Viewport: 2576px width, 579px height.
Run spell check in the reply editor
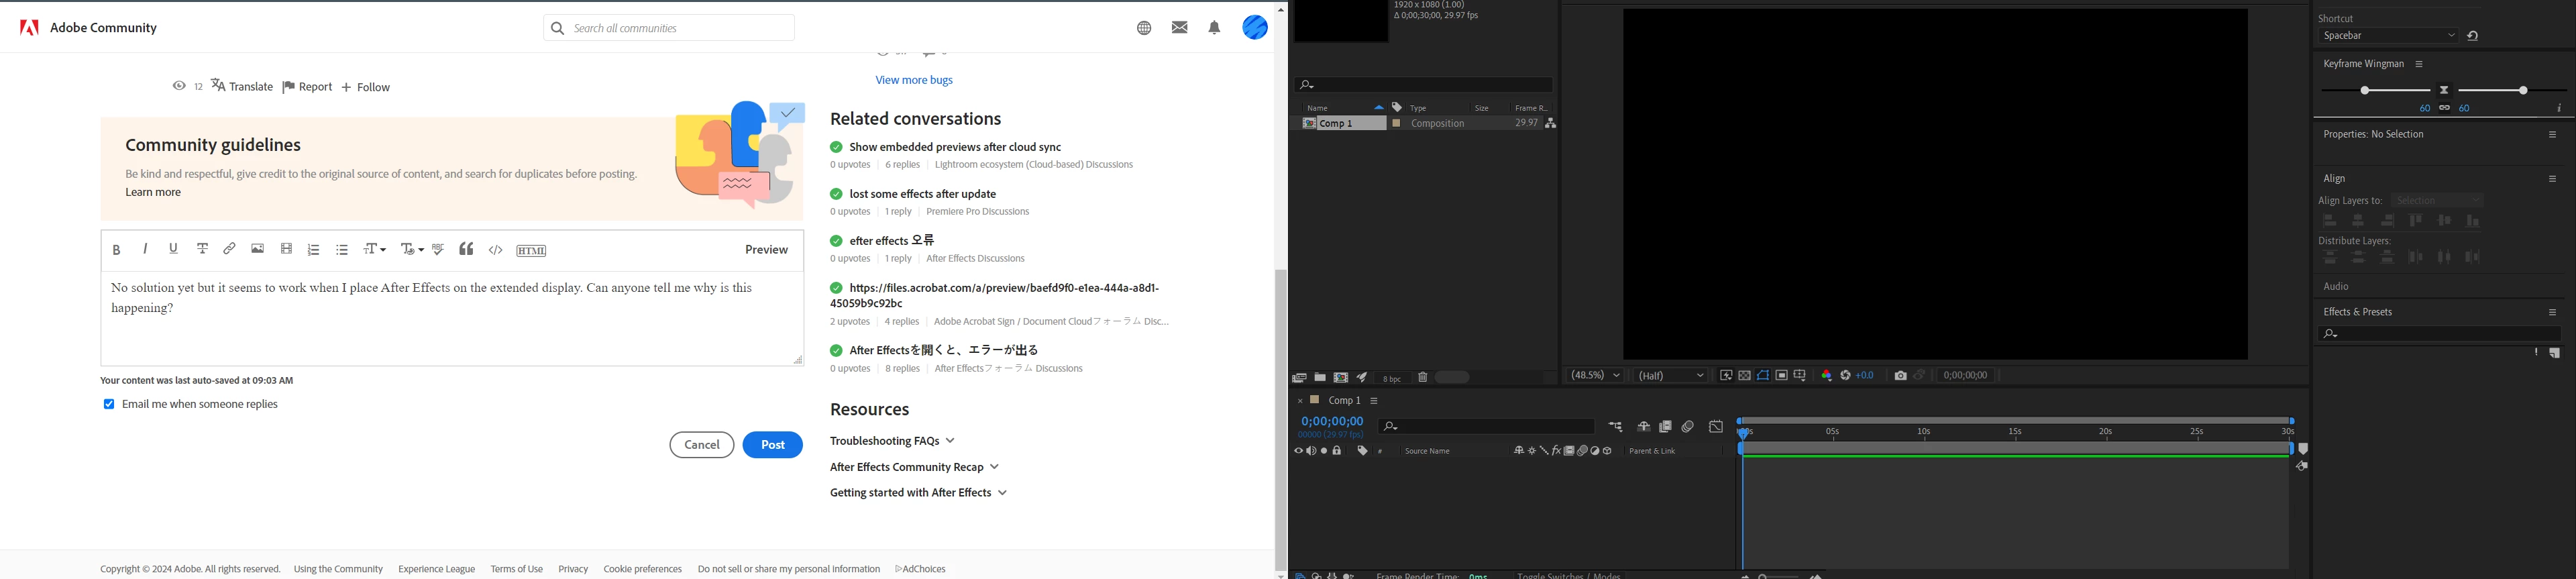438,249
